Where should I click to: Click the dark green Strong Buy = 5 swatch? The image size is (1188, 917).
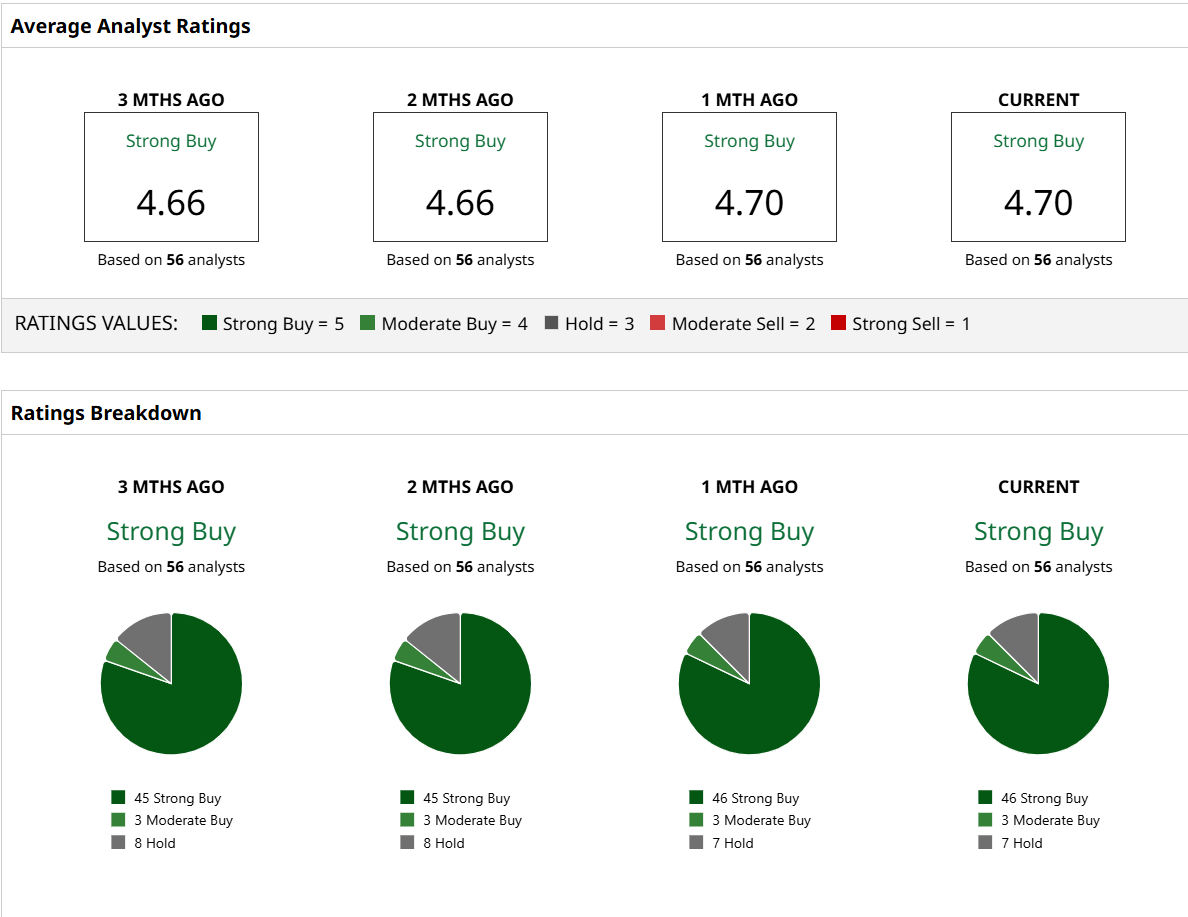coord(210,323)
